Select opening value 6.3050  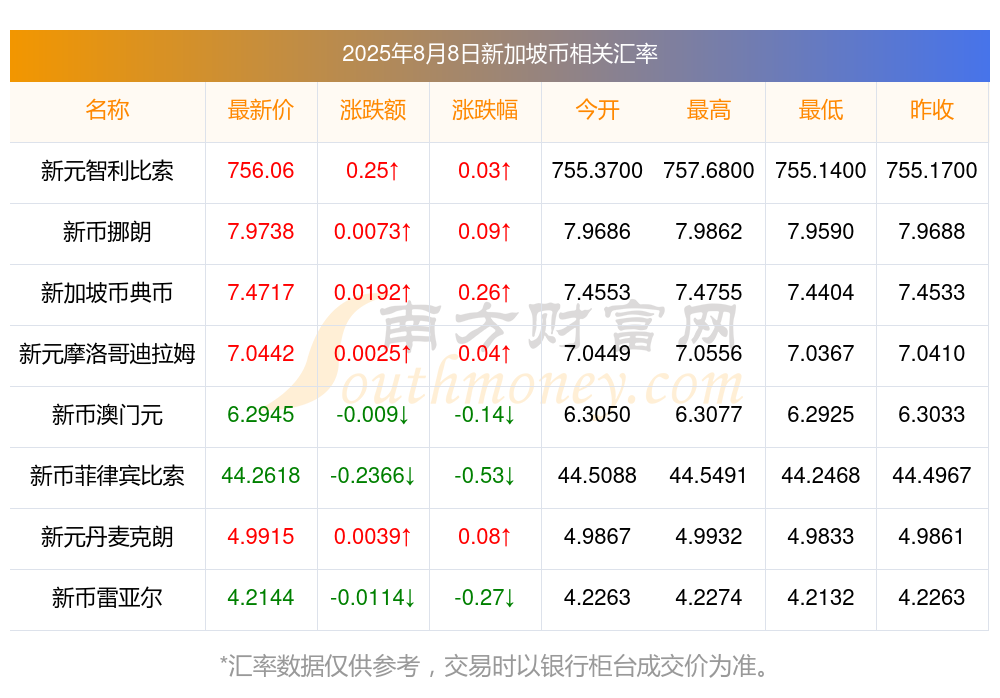(597, 415)
